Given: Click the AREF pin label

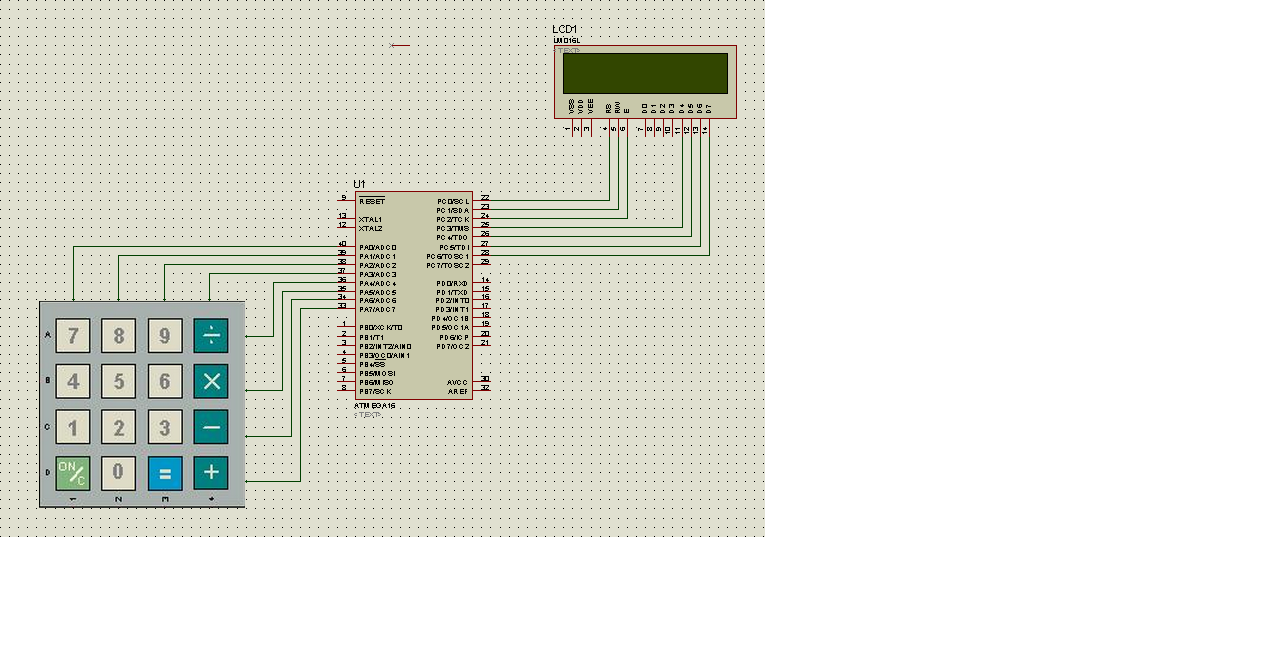Looking at the screenshot, I should (x=458, y=392).
